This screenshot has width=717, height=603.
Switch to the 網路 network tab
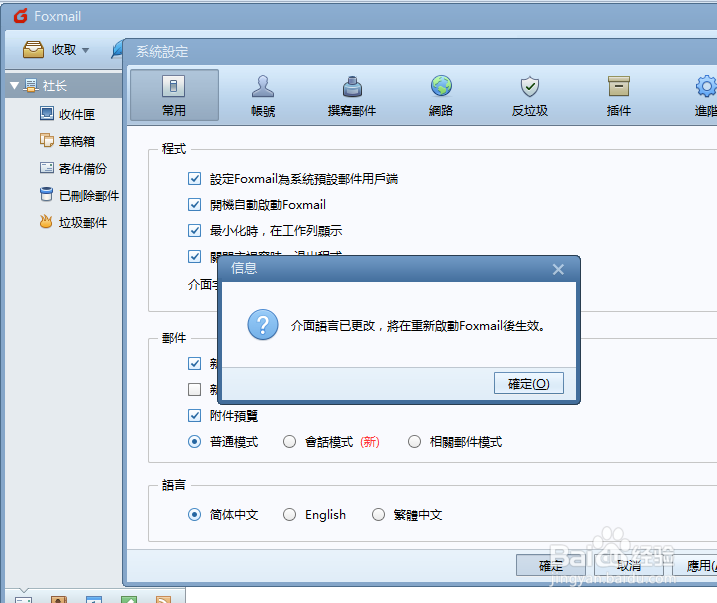pos(441,95)
